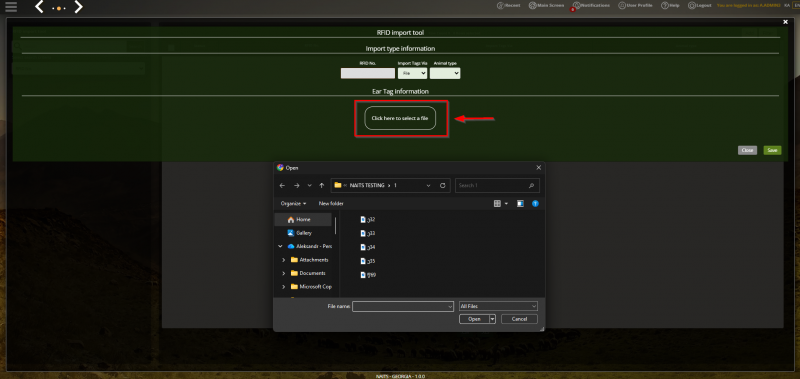Click NAITS TESTING in the address path

coord(367,186)
